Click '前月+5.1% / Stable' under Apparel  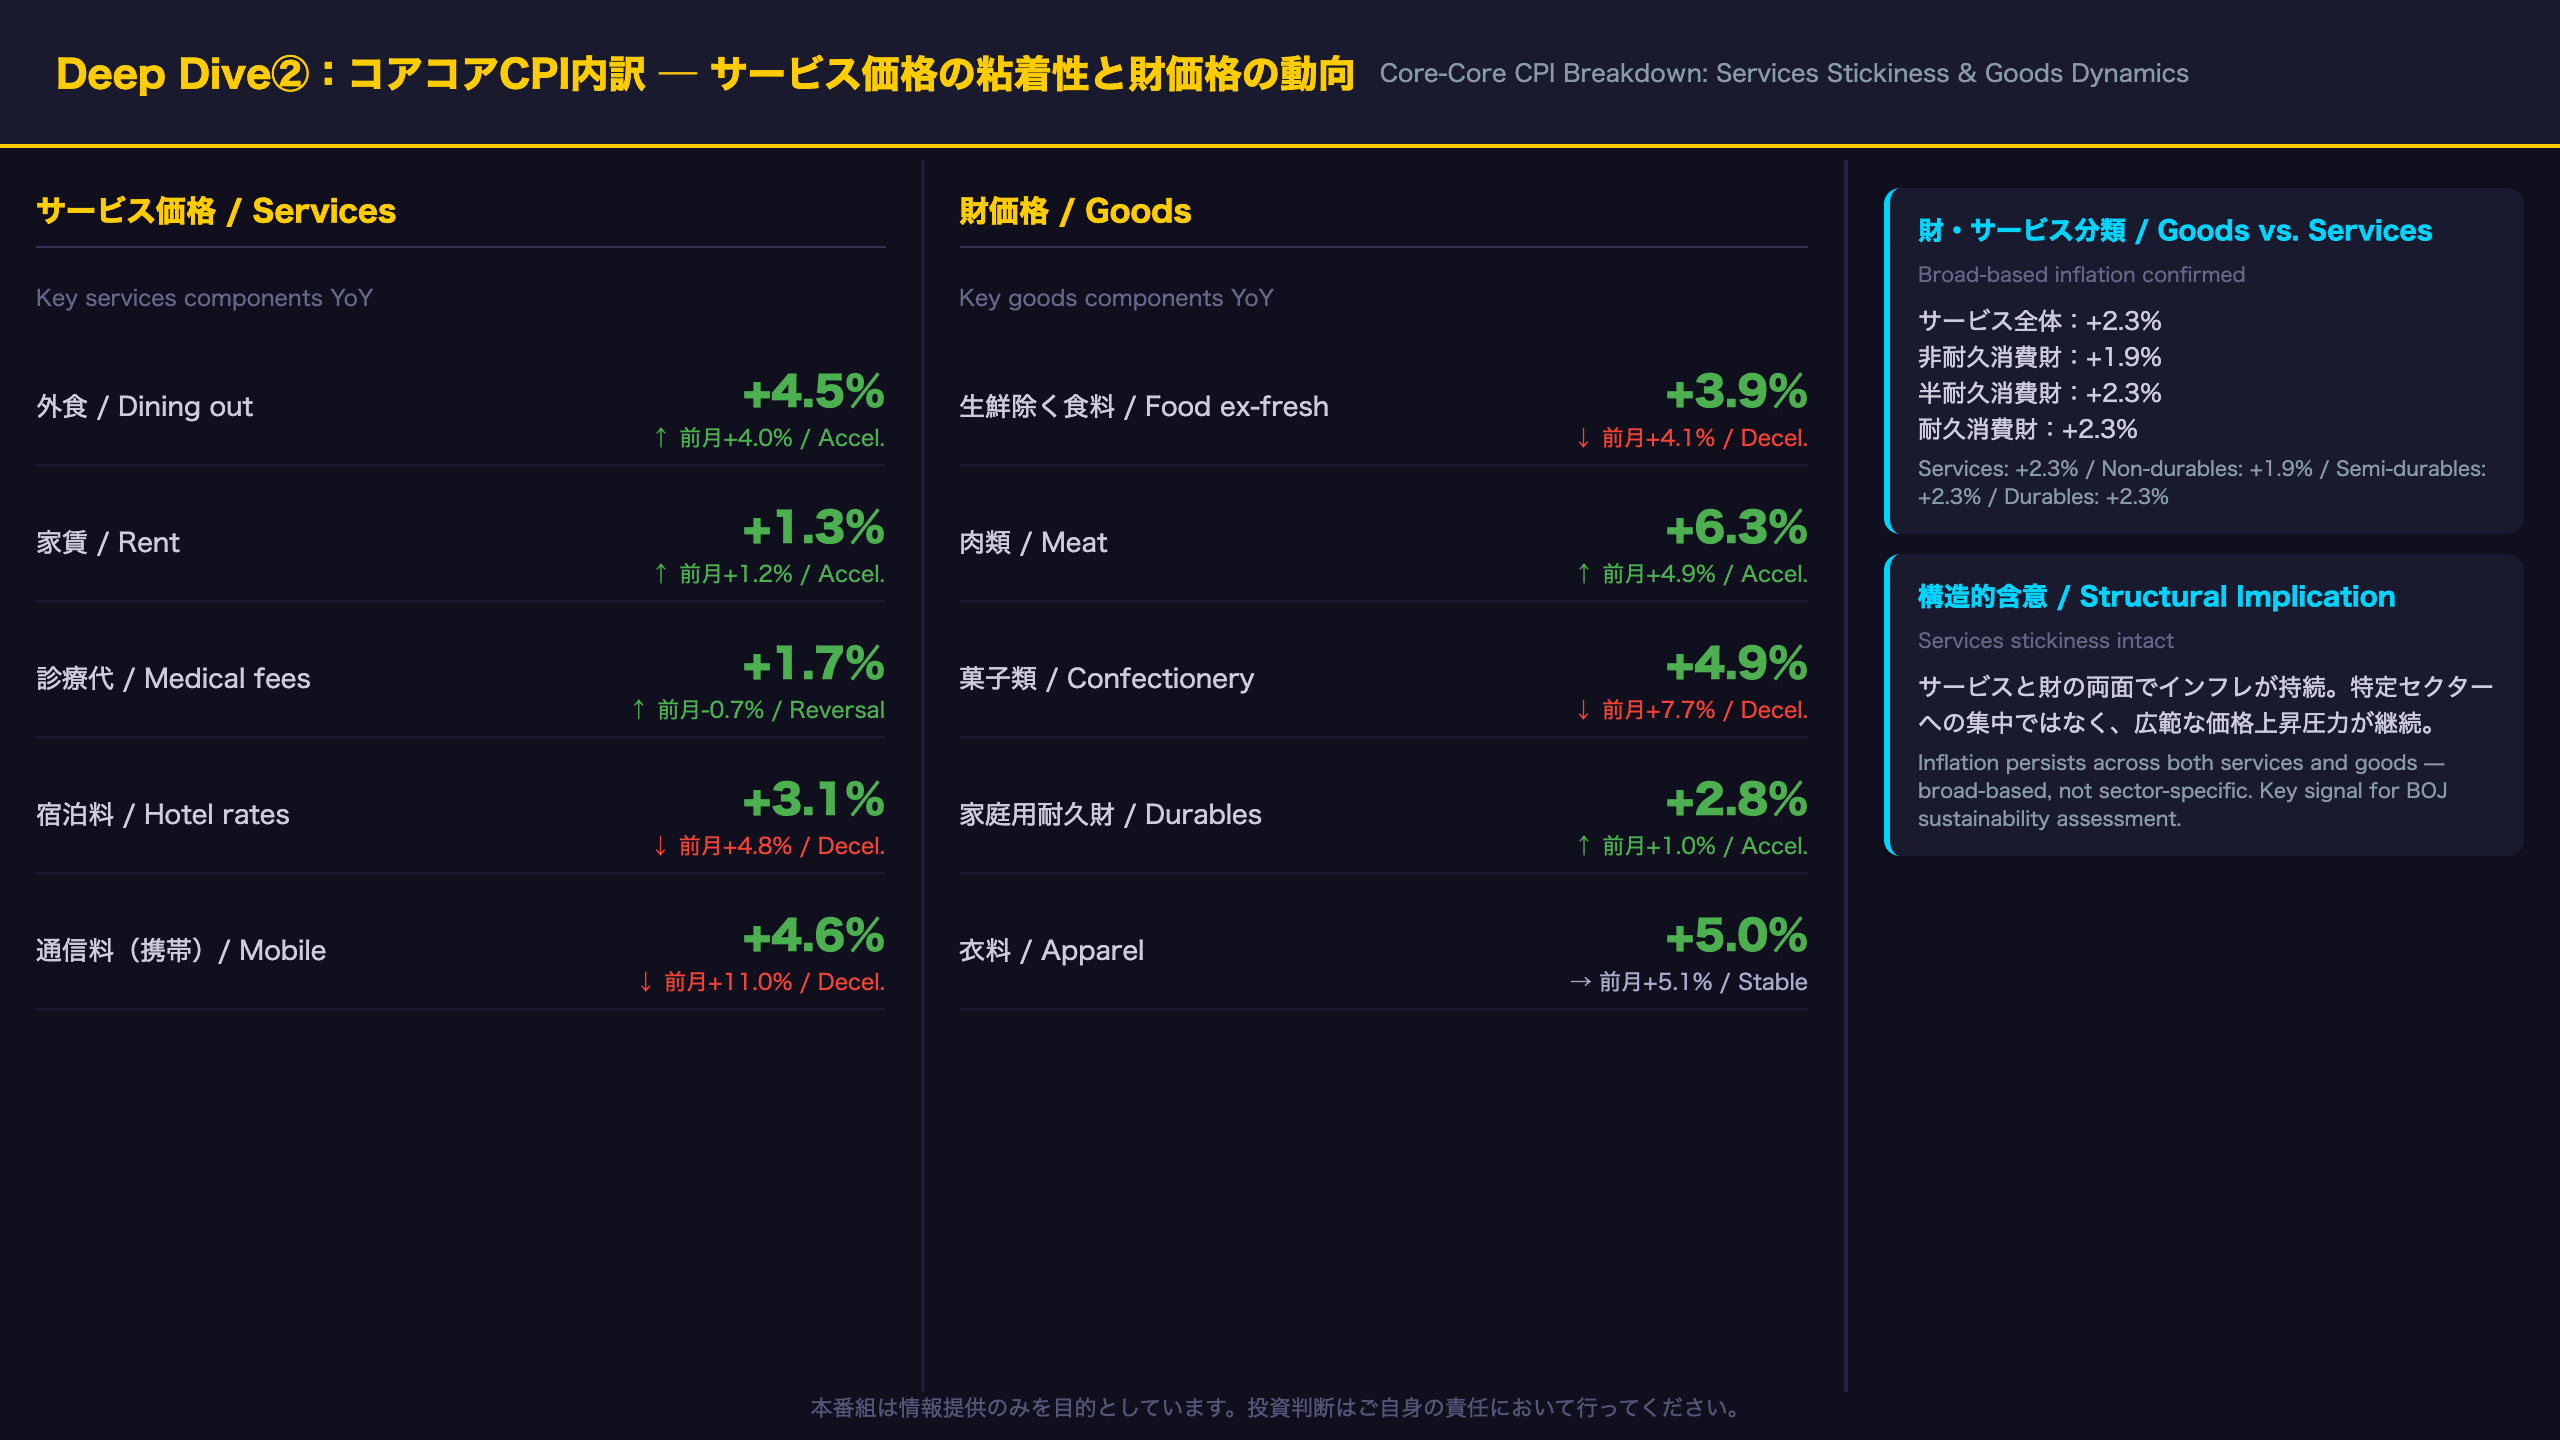click(1688, 982)
